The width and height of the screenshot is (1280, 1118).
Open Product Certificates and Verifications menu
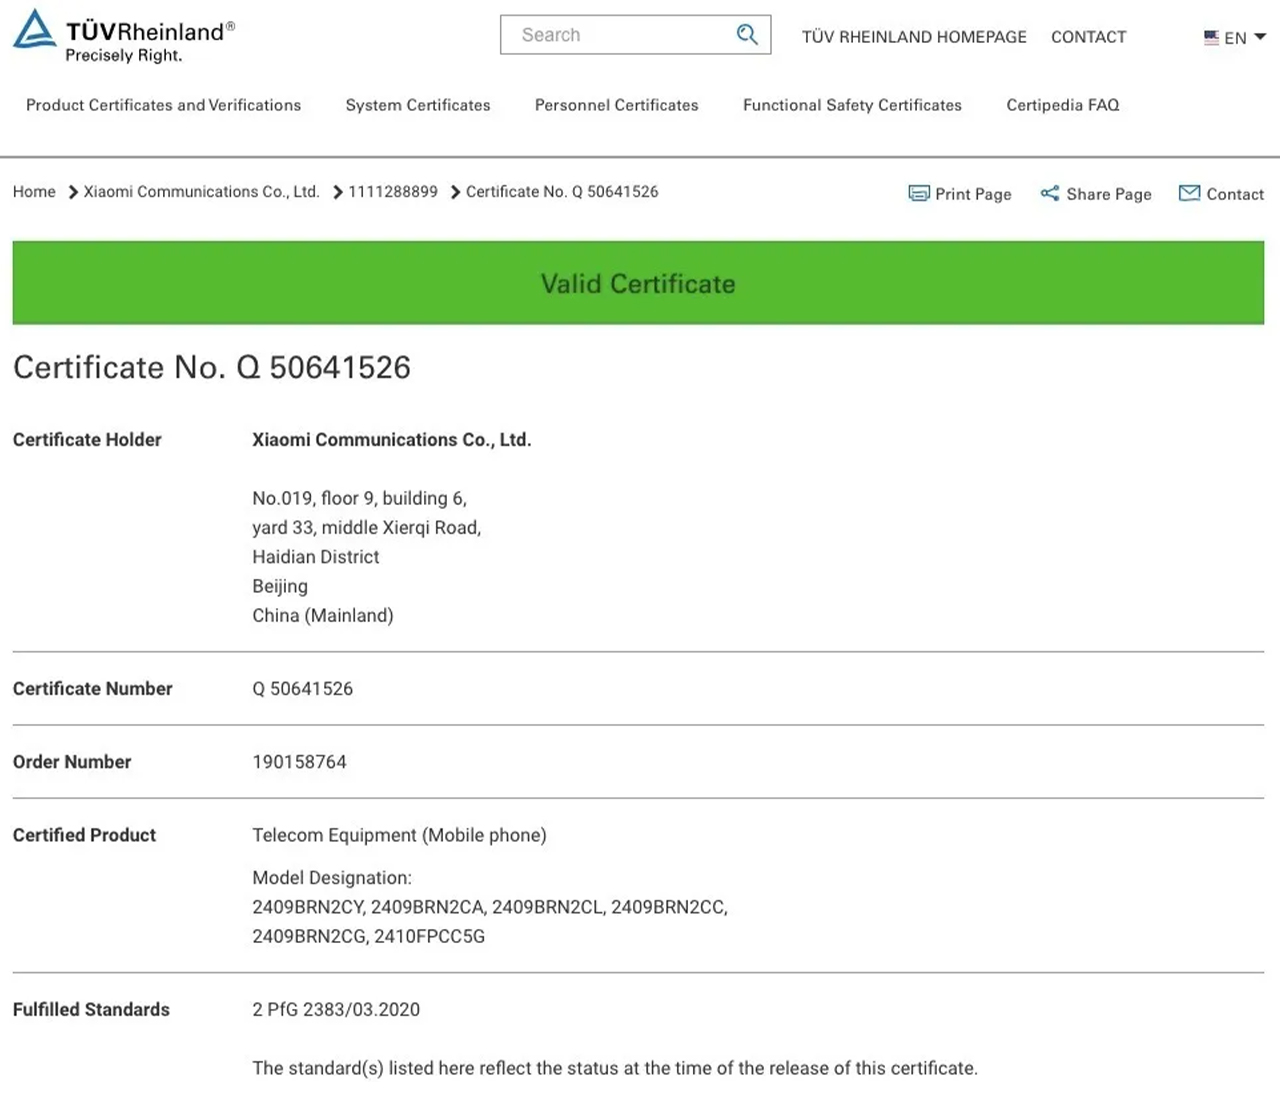(x=163, y=105)
